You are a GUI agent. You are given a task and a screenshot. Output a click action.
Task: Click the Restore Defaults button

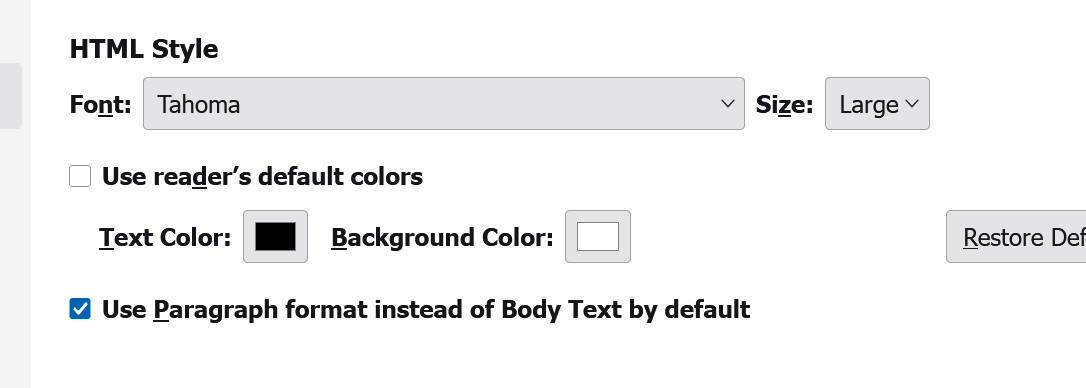pos(1016,236)
